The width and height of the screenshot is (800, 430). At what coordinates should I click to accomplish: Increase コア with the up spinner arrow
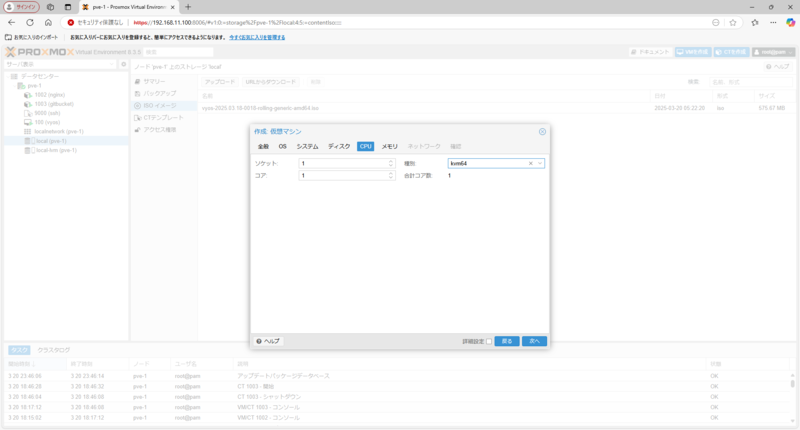click(x=391, y=173)
